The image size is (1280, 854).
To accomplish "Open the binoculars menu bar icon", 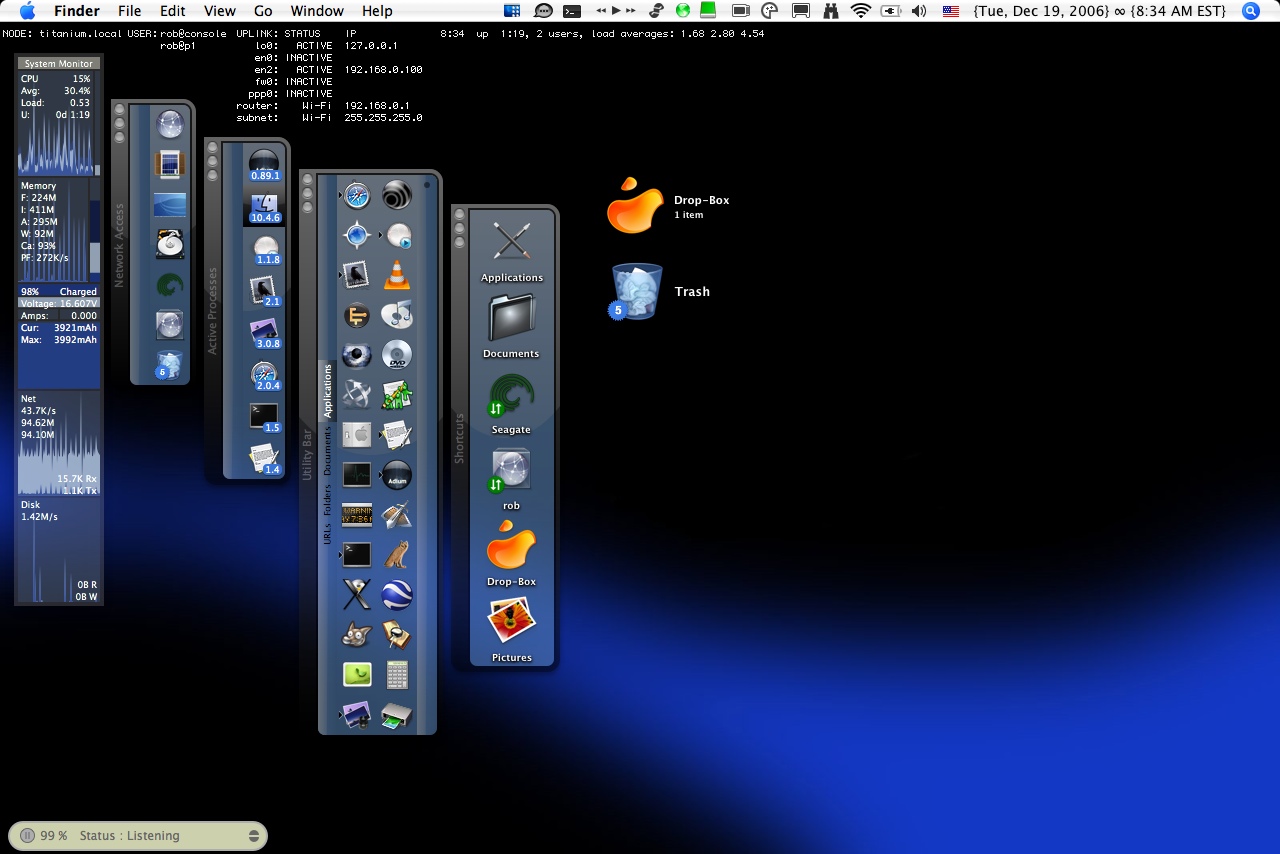I will 831,11.
